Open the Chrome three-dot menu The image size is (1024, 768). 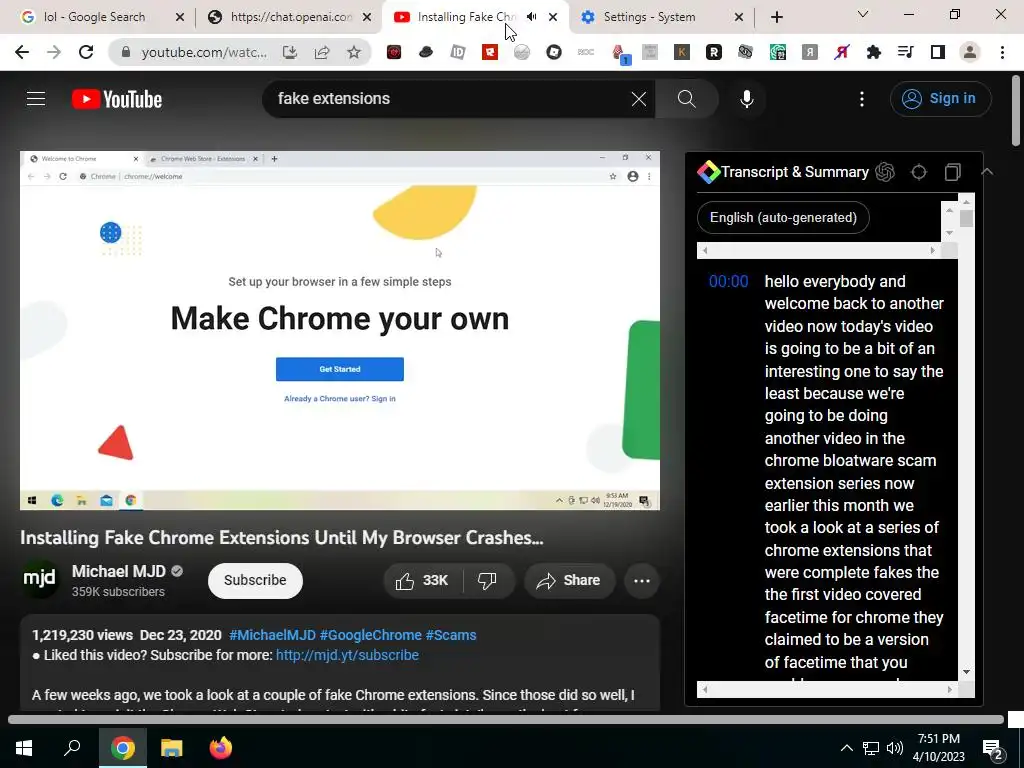(x=1002, y=52)
